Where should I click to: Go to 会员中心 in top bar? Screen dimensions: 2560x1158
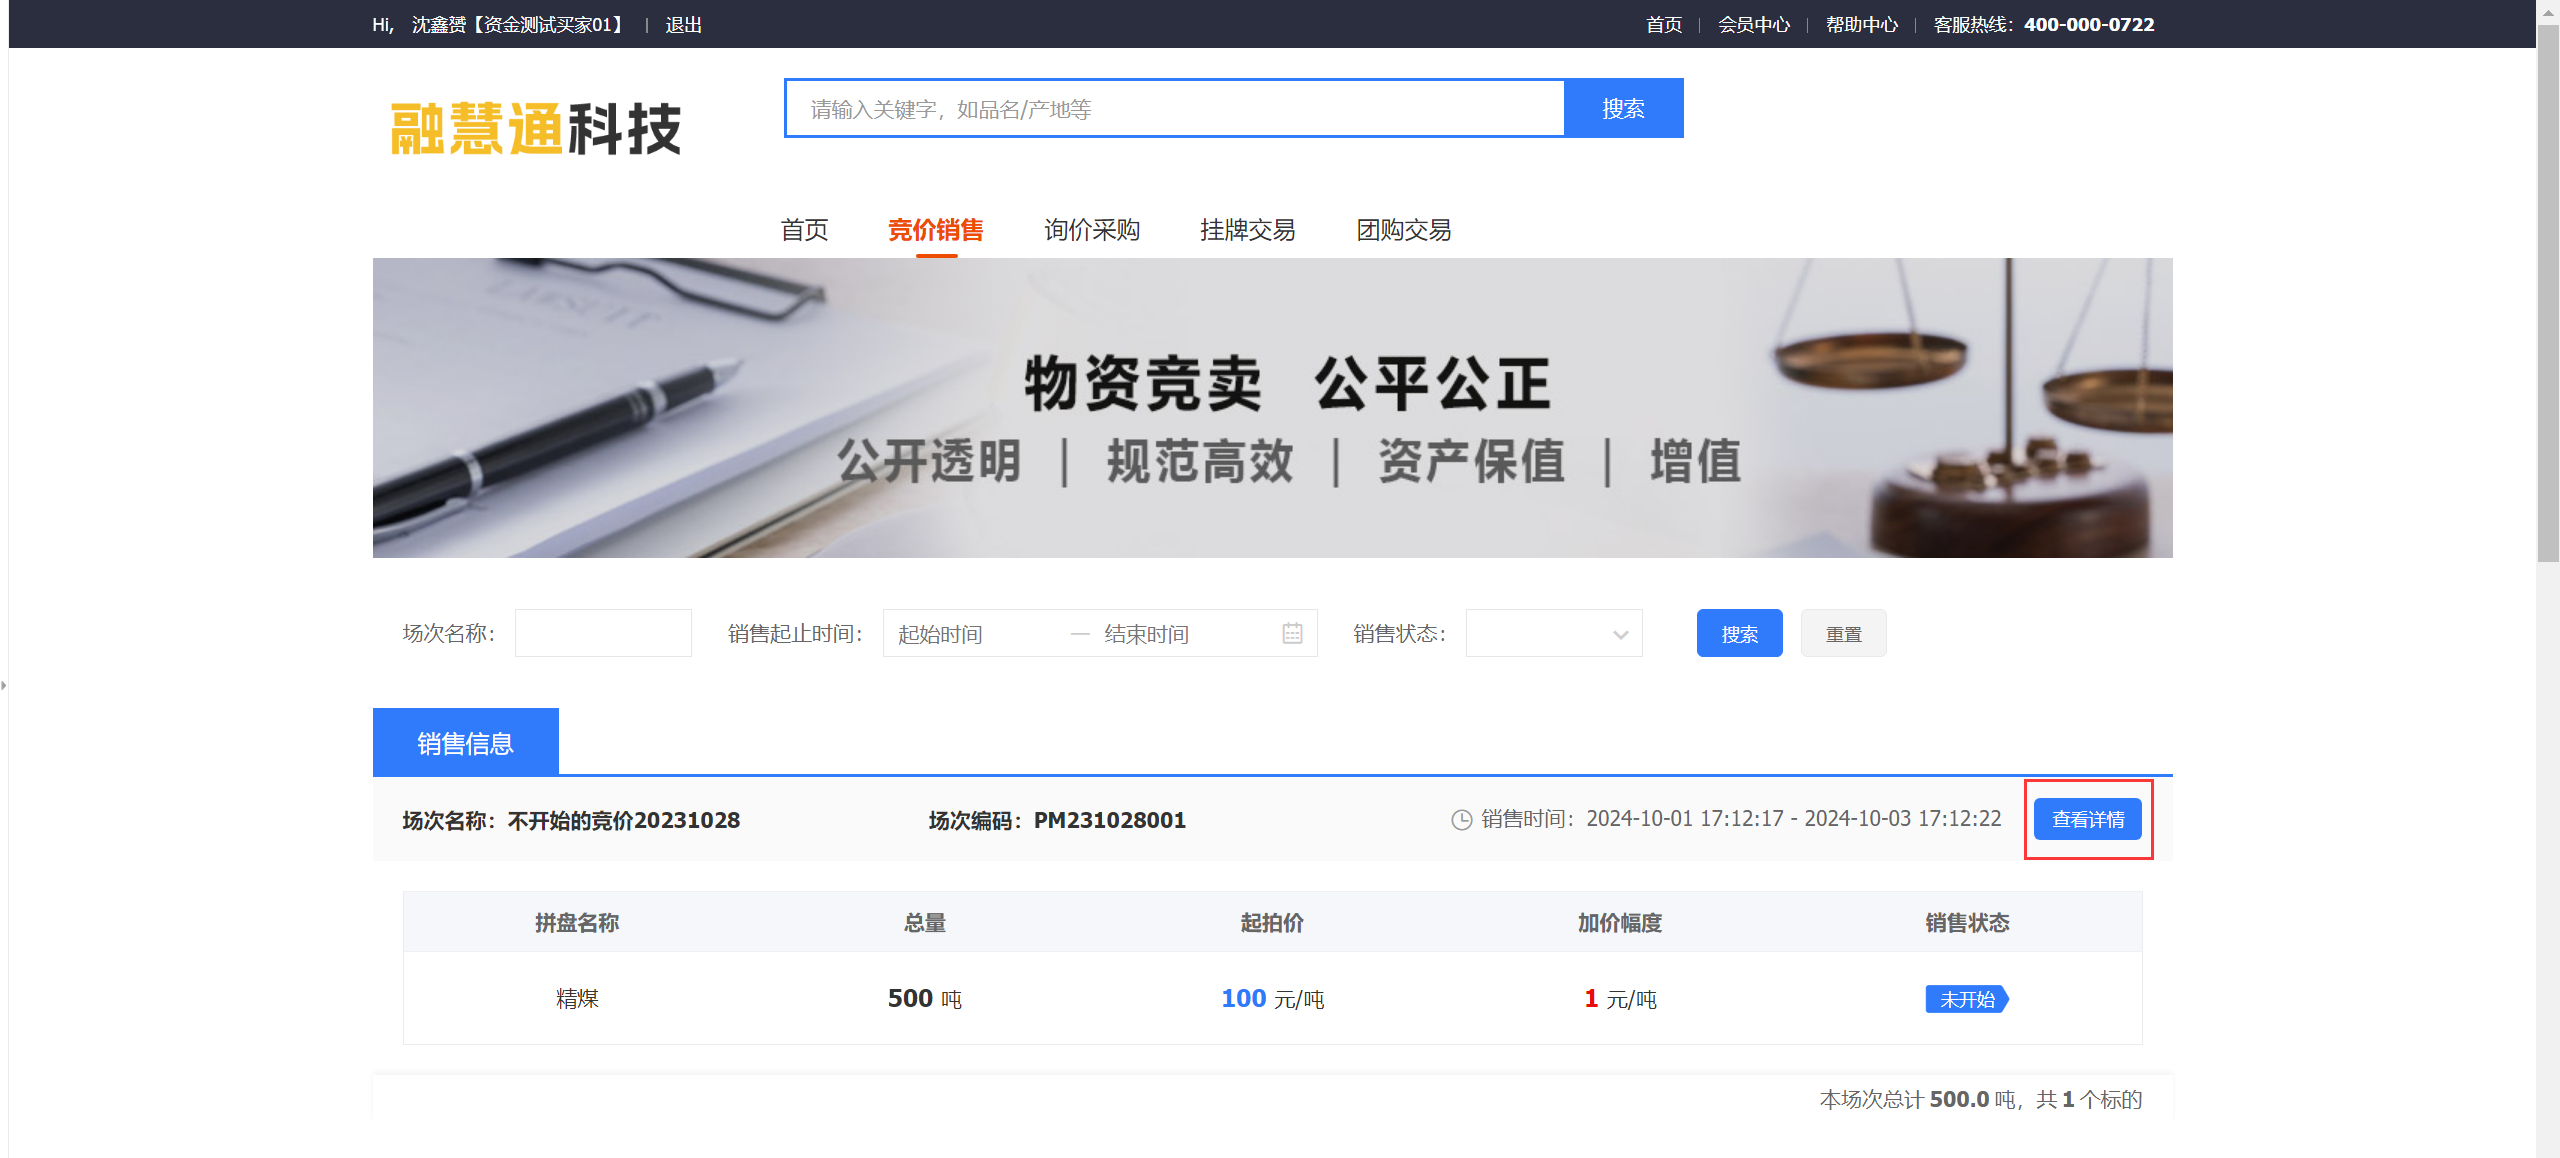(x=1754, y=24)
